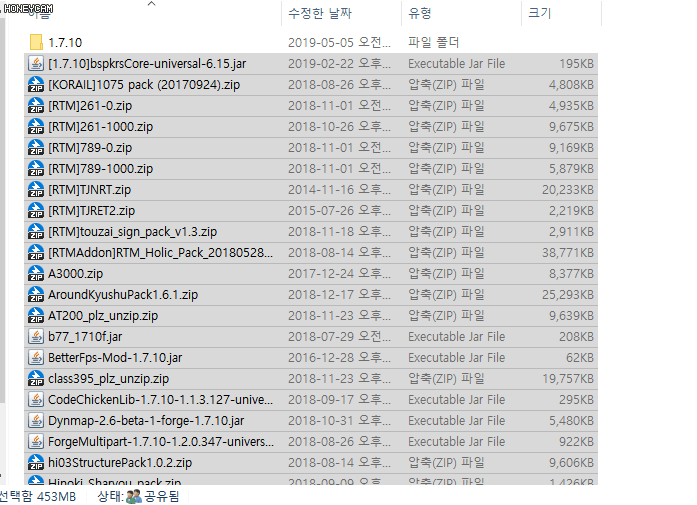The height and width of the screenshot is (505, 697).
Task: Click the zip icon of AroundKyushuPack1.6.1.zip
Action: click(36, 295)
